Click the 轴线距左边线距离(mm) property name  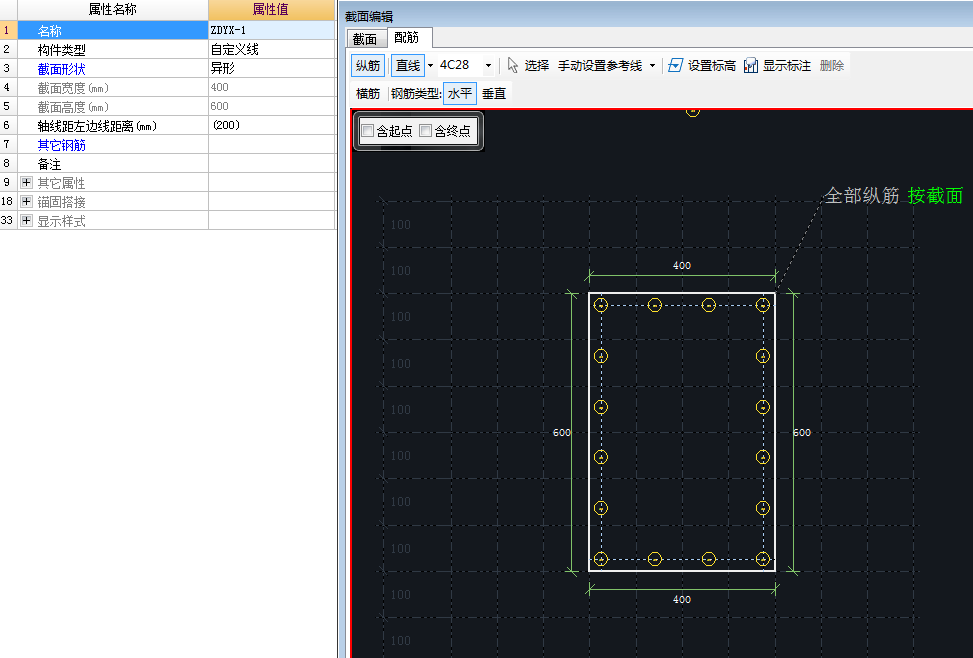pos(97,126)
